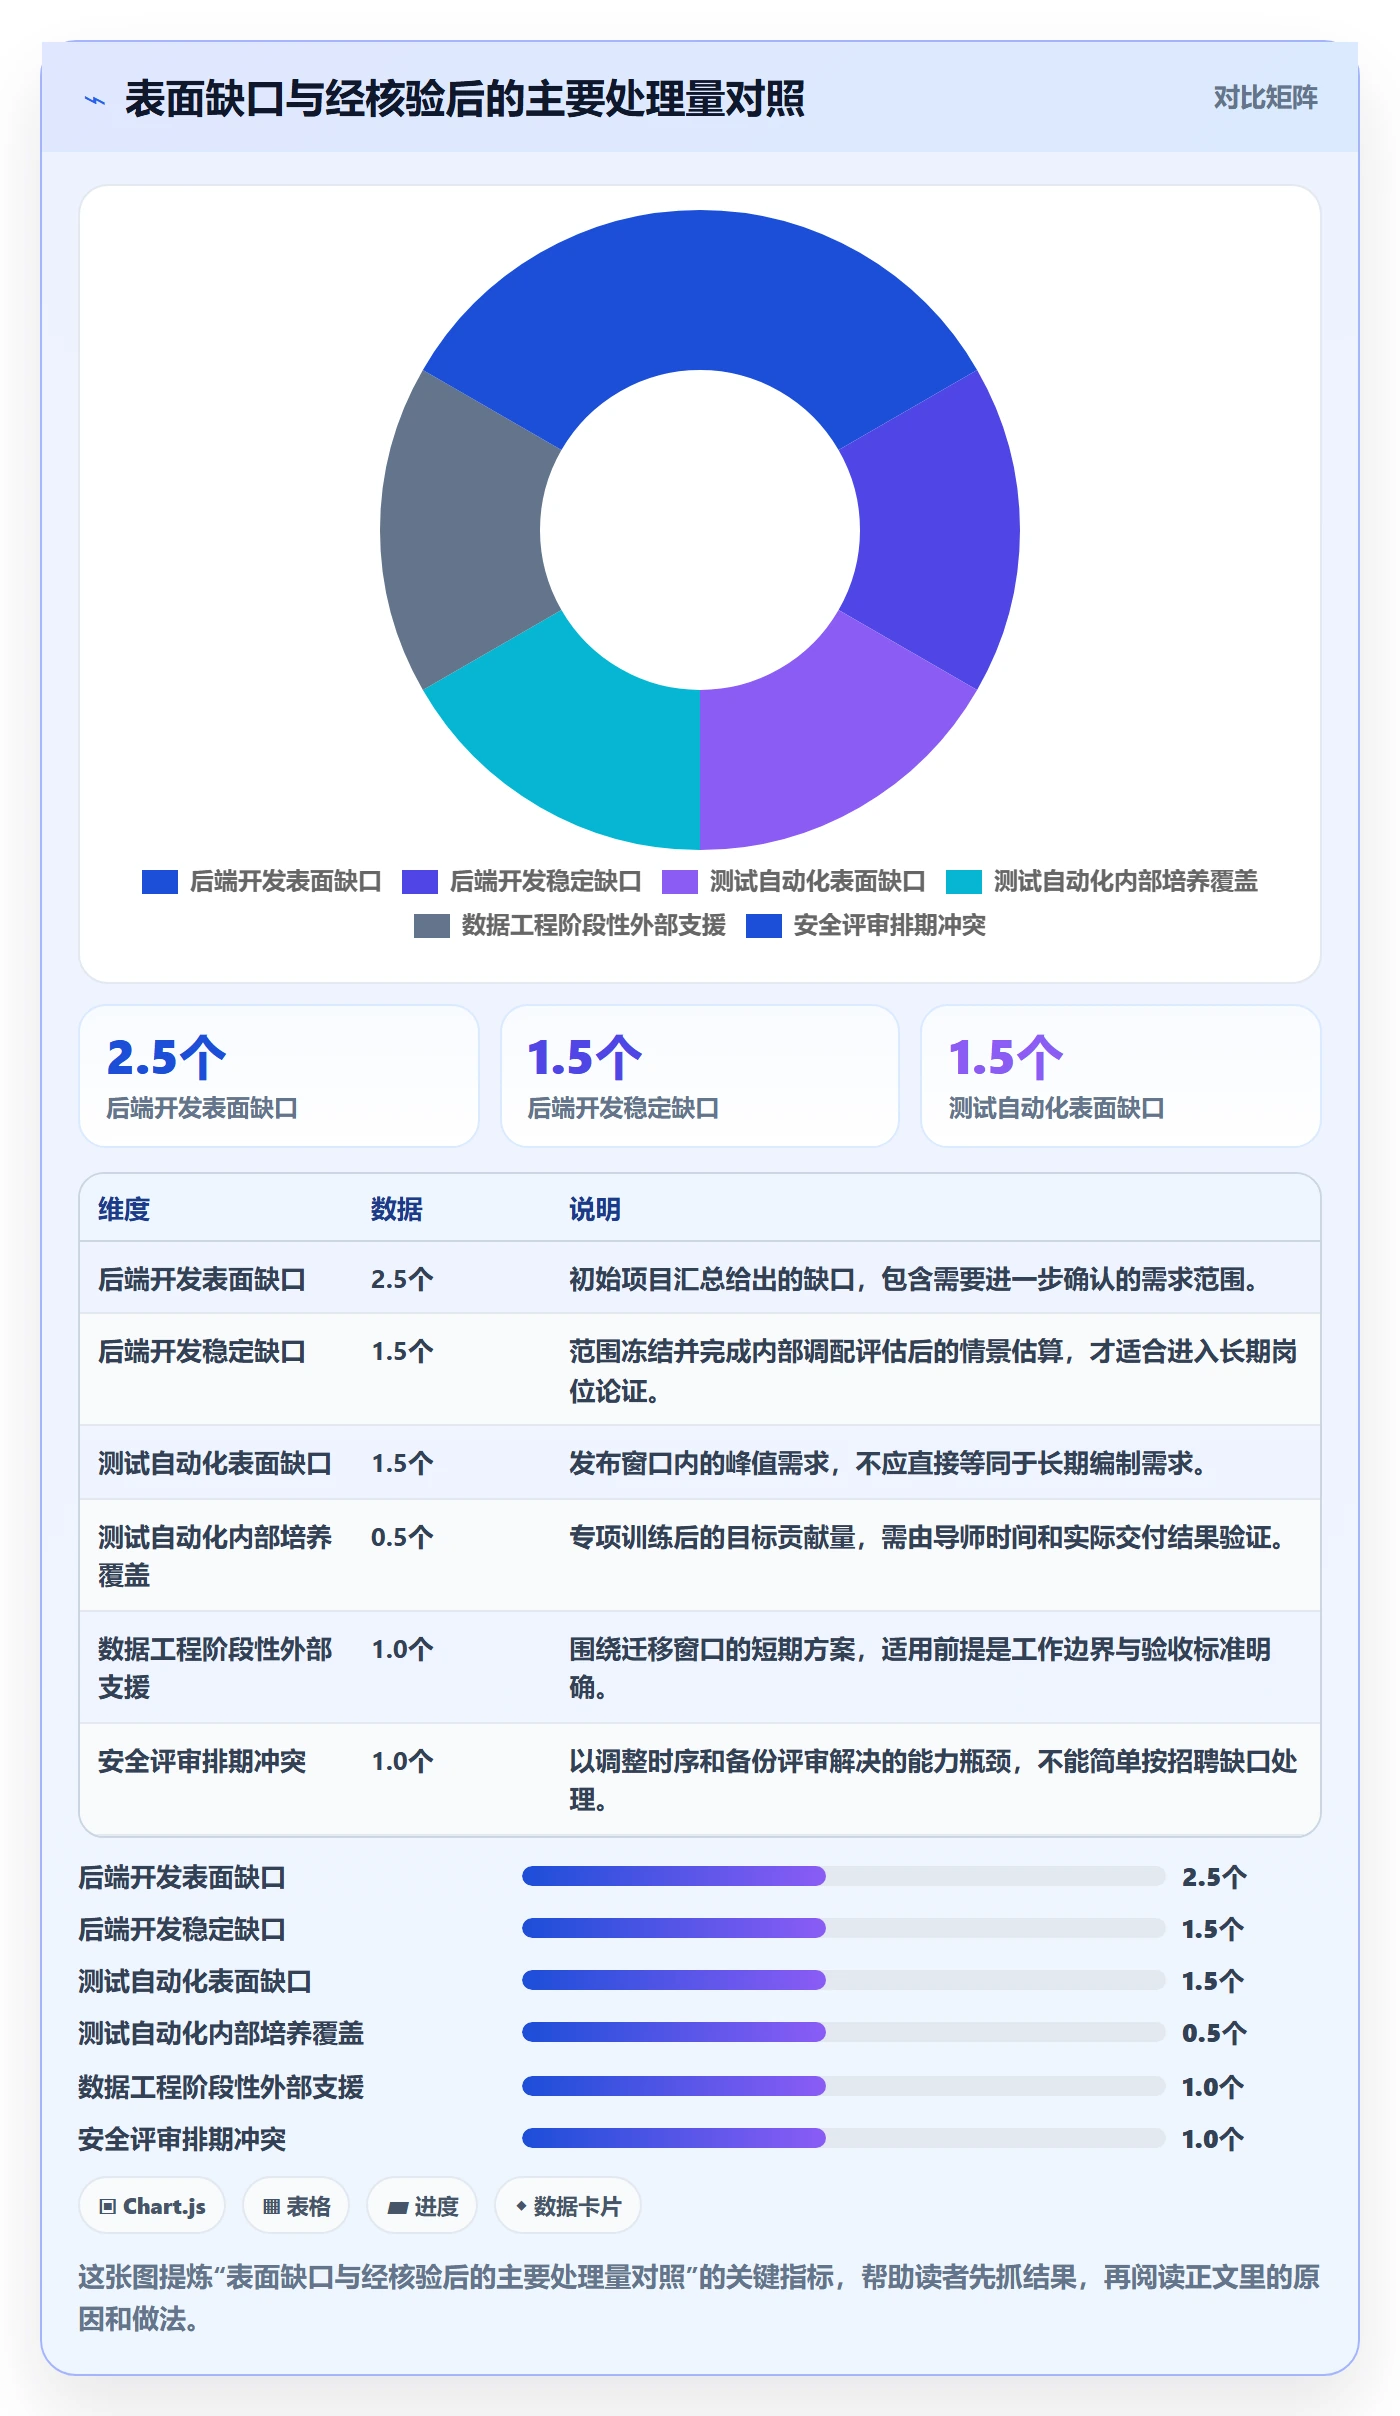
Task: Click progress bar for 后端开发稳定缺口
Action: click(x=844, y=1928)
